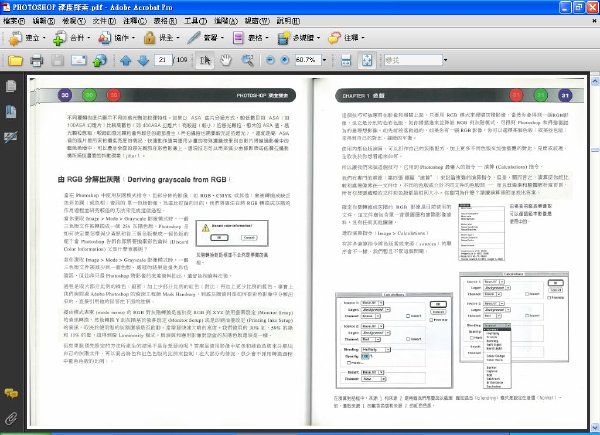Screen dimensions: 600x435
Task: Click the zoom field showing 60.7%
Action: [308, 60]
